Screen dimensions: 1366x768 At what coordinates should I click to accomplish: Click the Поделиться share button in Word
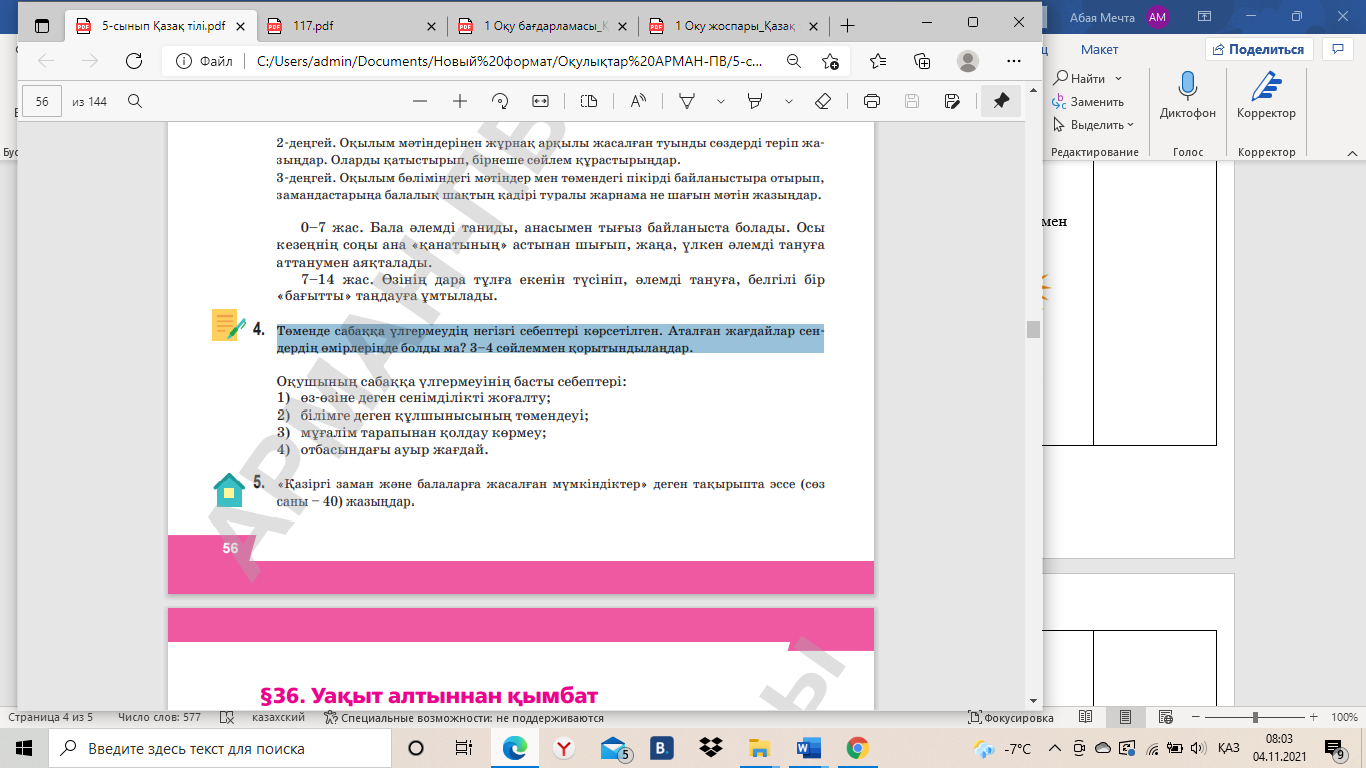pos(1257,49)
